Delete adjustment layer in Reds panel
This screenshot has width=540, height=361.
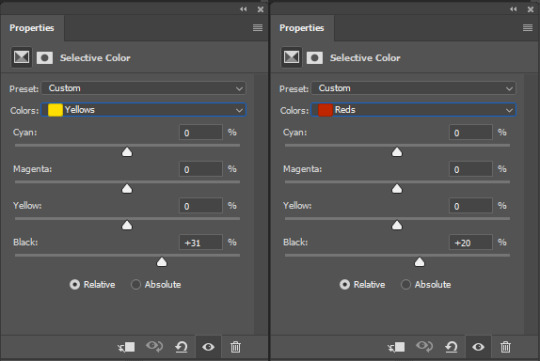pyautogui.click(x=506, y=347)
